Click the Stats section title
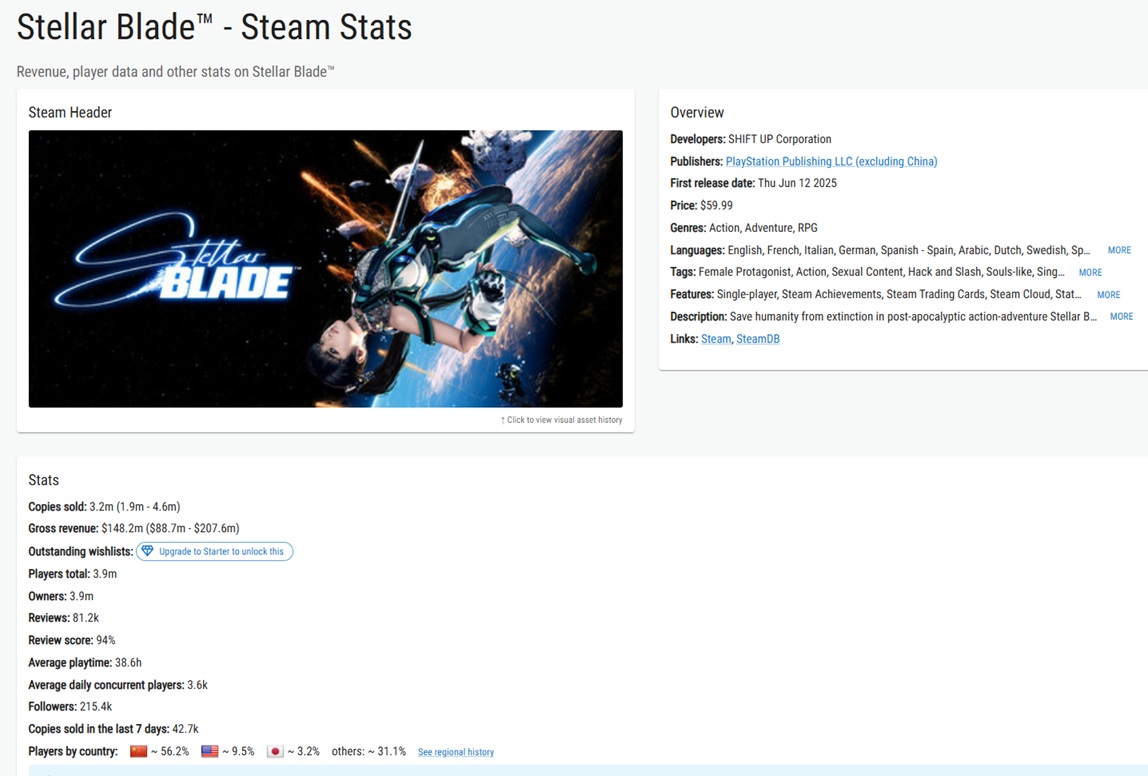This screenshot has height=776, width=1148. pyautogui.click(x=43, y=480)
